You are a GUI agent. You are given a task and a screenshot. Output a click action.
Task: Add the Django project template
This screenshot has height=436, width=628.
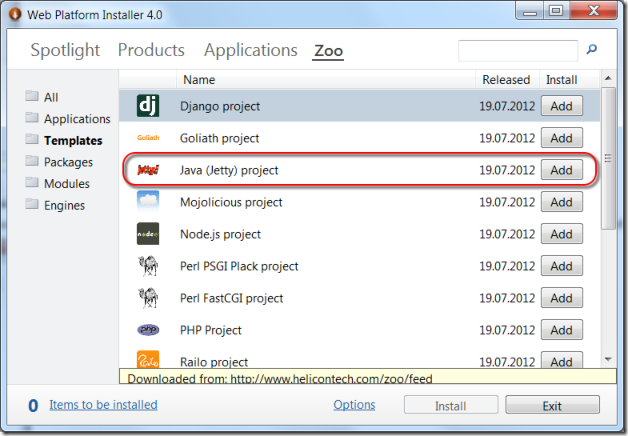point(561,106)
